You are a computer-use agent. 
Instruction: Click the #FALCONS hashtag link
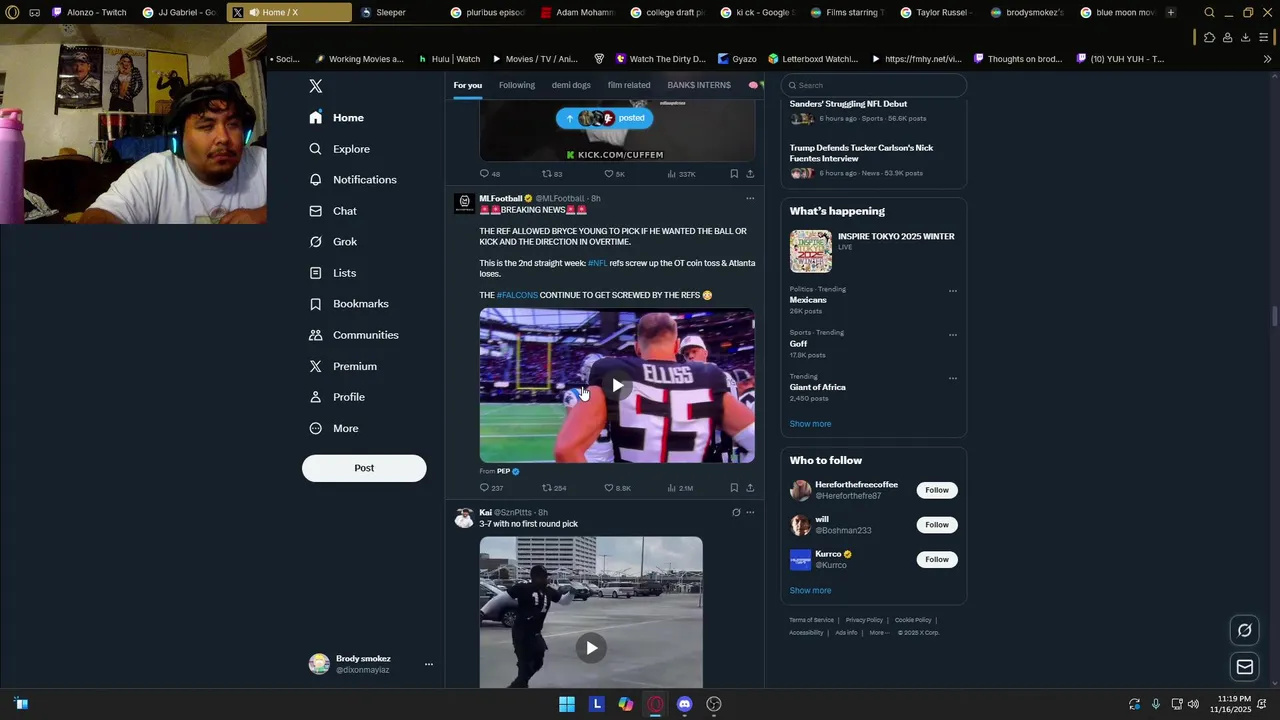pos(517,295)
